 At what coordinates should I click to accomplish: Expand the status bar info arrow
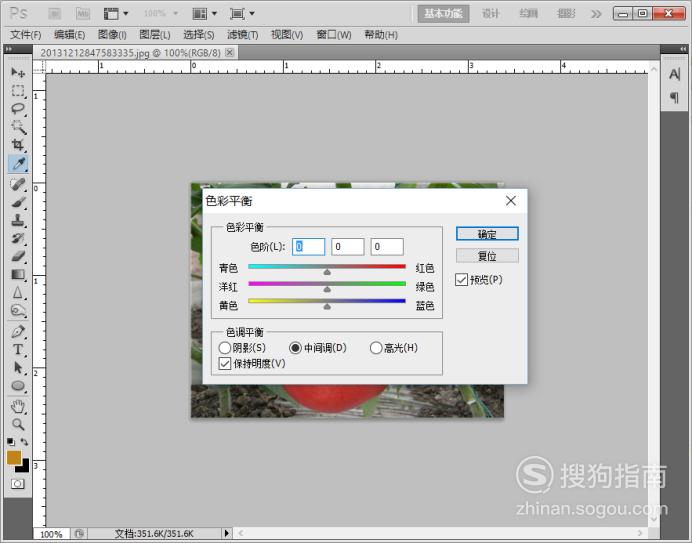[226, 533]
